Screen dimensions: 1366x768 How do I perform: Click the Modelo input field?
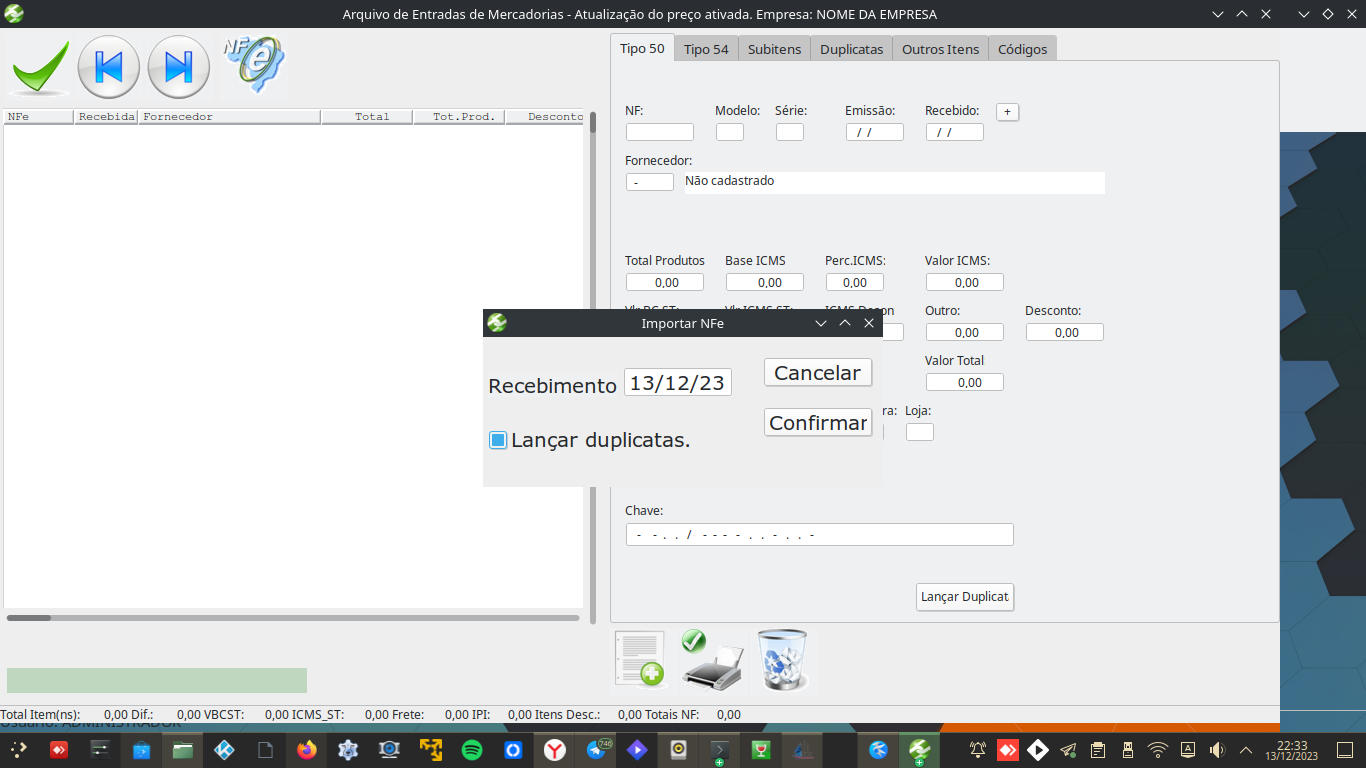click(x=730, y=132)
